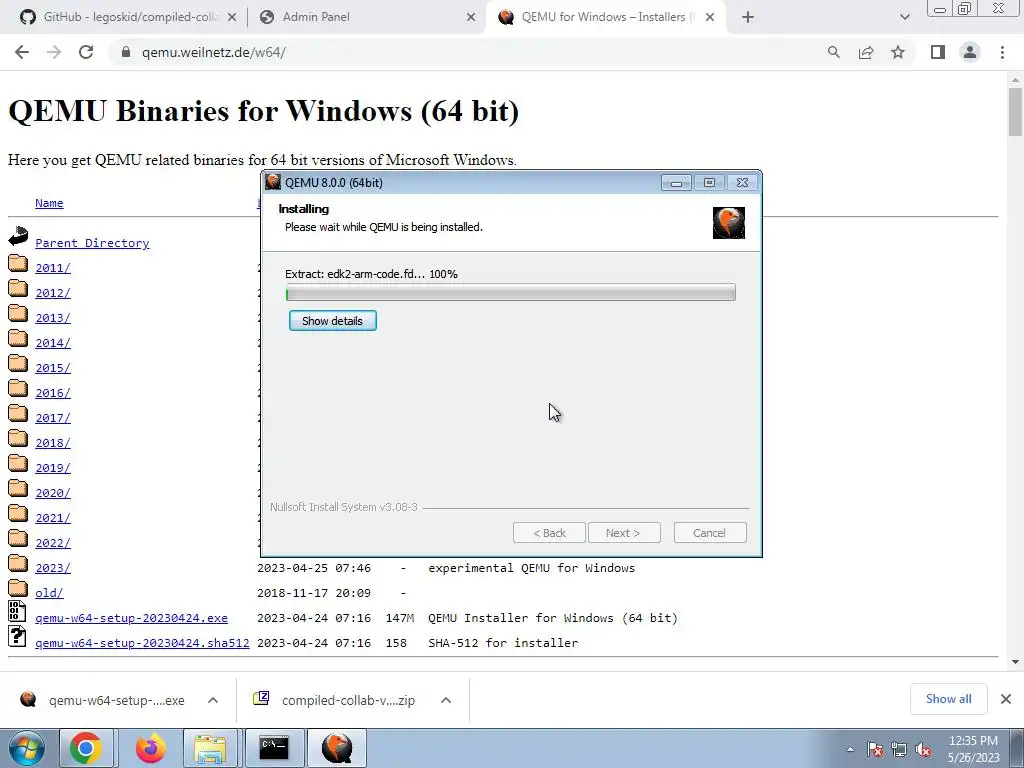Open Chrome side panel icon
Viewport: 1024px width, 768px height.
938,52
